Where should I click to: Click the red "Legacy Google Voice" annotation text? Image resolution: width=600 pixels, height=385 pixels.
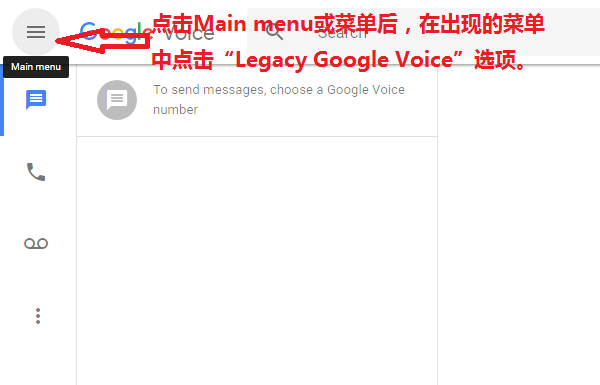pos(344,60)
